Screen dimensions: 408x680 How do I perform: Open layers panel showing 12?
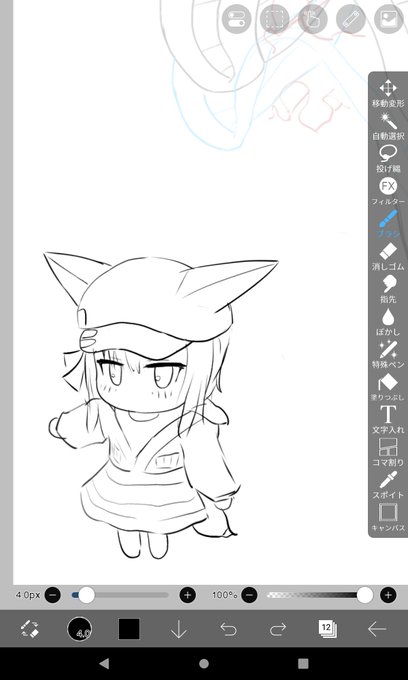[x=327, y=628]
